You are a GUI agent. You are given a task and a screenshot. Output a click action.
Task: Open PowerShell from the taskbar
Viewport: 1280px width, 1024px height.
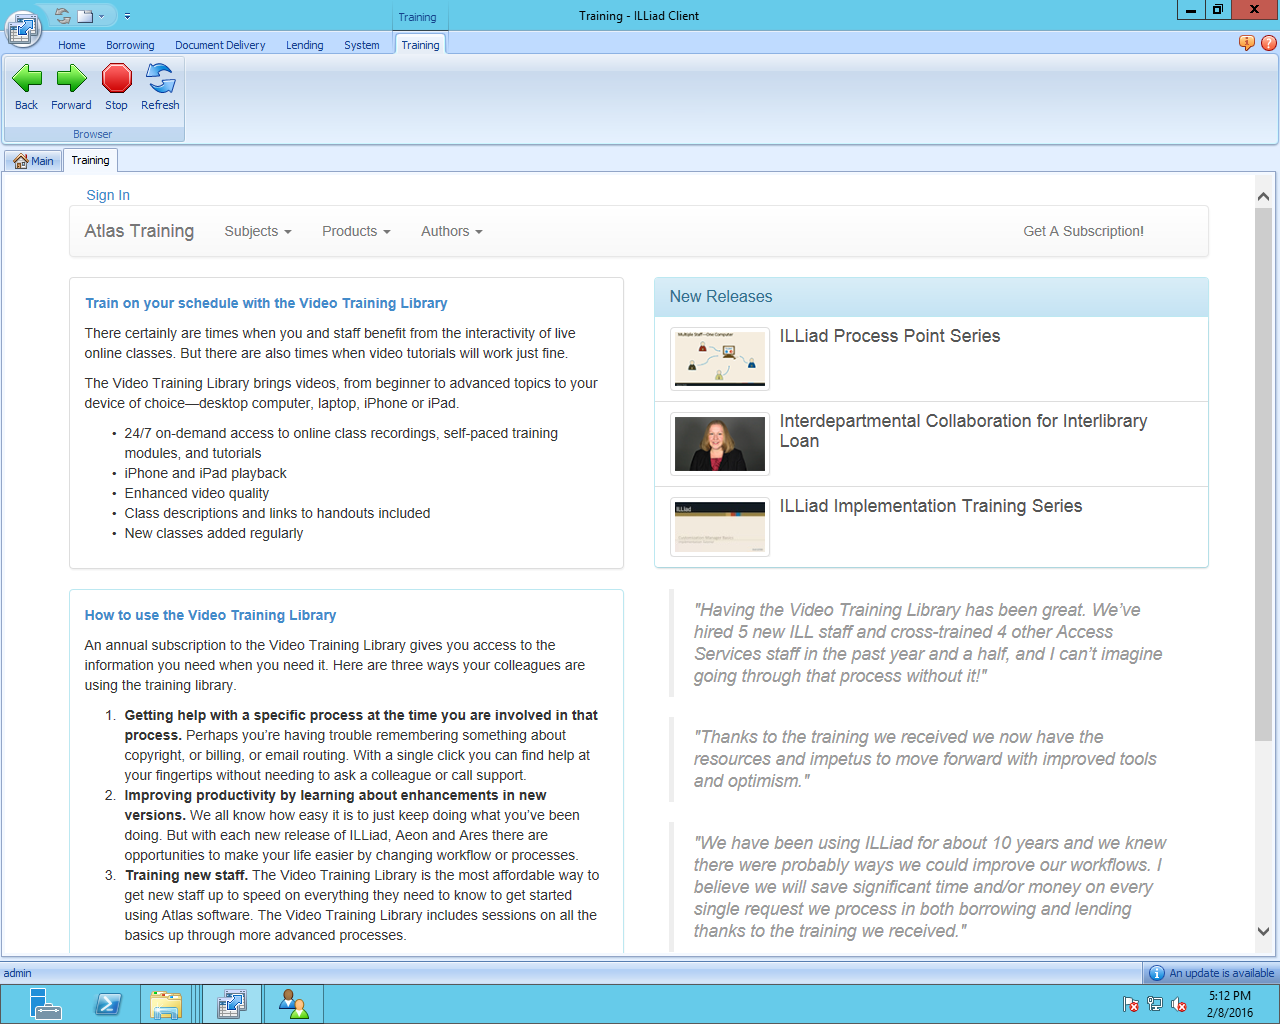108,1004
